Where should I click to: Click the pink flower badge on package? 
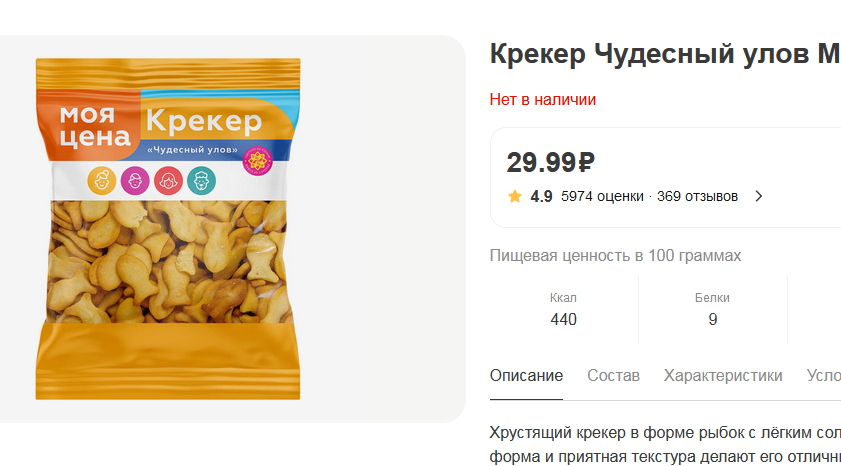[258, 160]
